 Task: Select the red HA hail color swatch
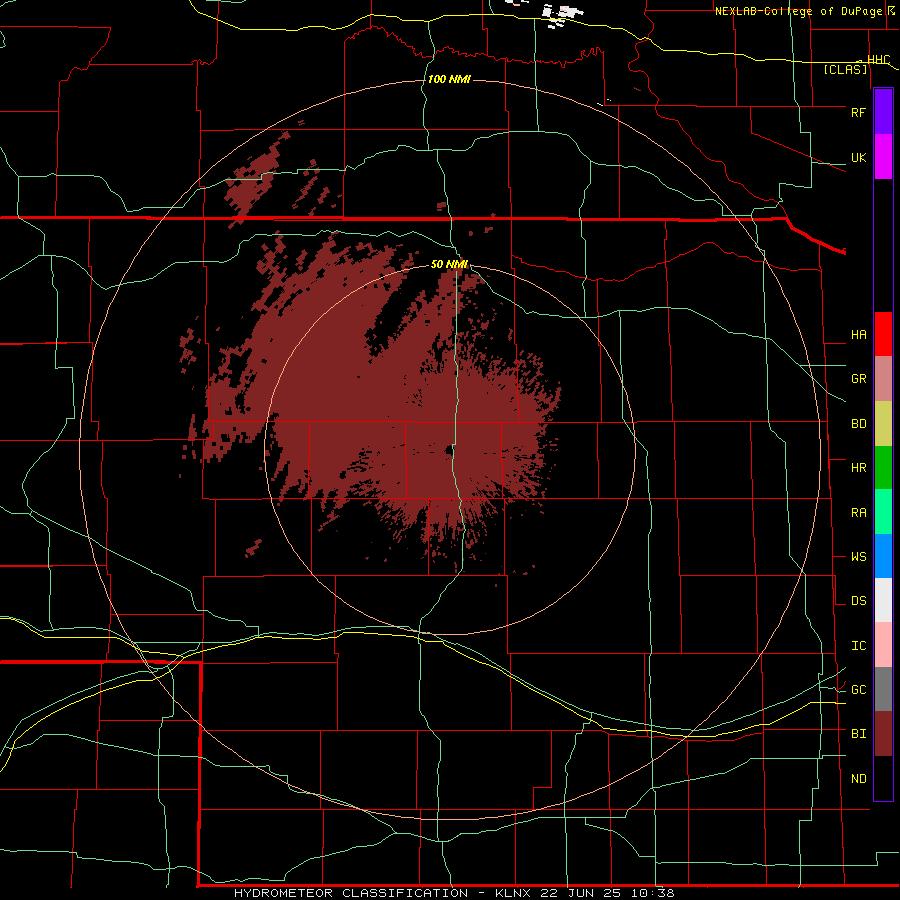(883, 334)
